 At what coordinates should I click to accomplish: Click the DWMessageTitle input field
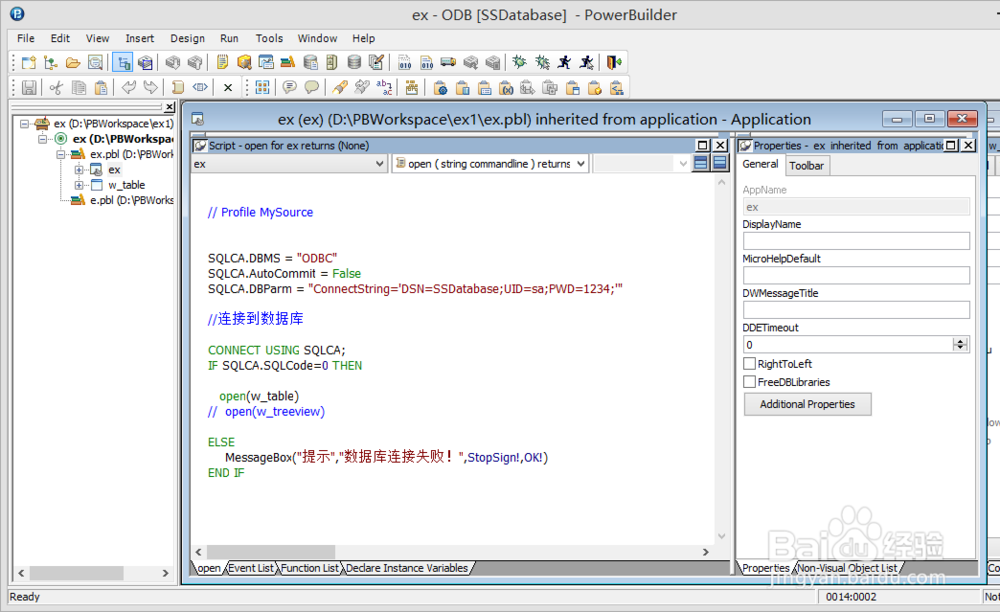coord(856,310)
